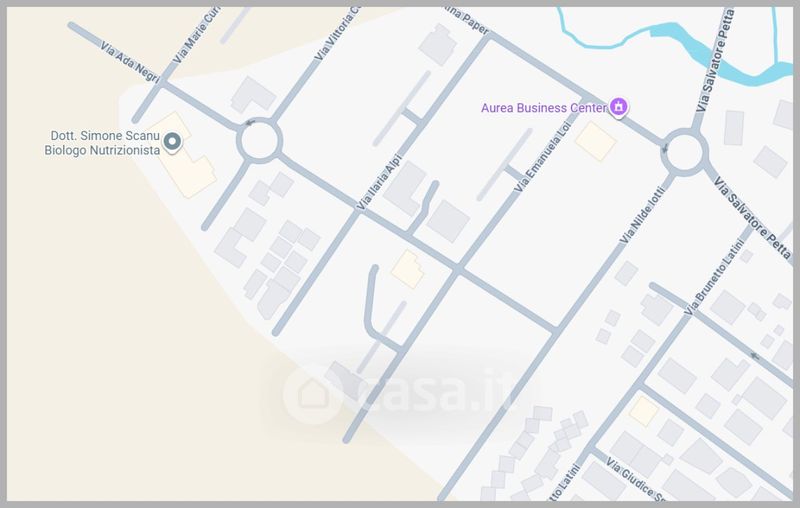This screenshot has width=800, height=508.
Task: Click the left roundabout near Via Ada Negri
Action: point(259,141)
